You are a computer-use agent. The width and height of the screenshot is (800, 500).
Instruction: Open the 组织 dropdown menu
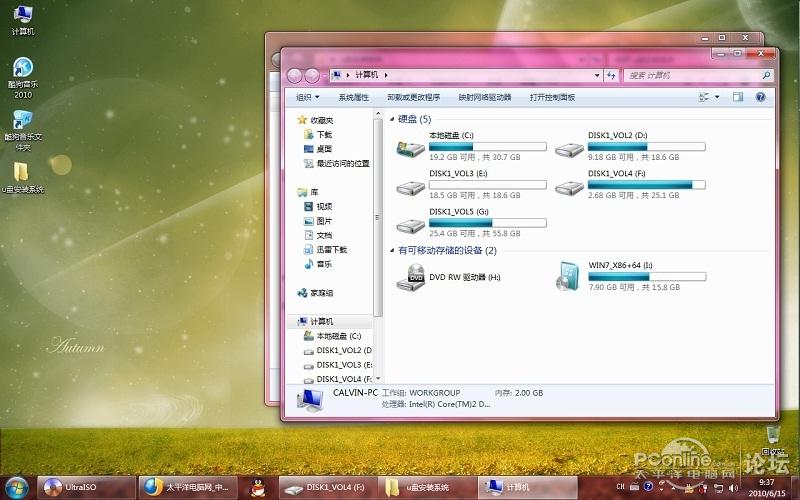click(x=307, y=97)
